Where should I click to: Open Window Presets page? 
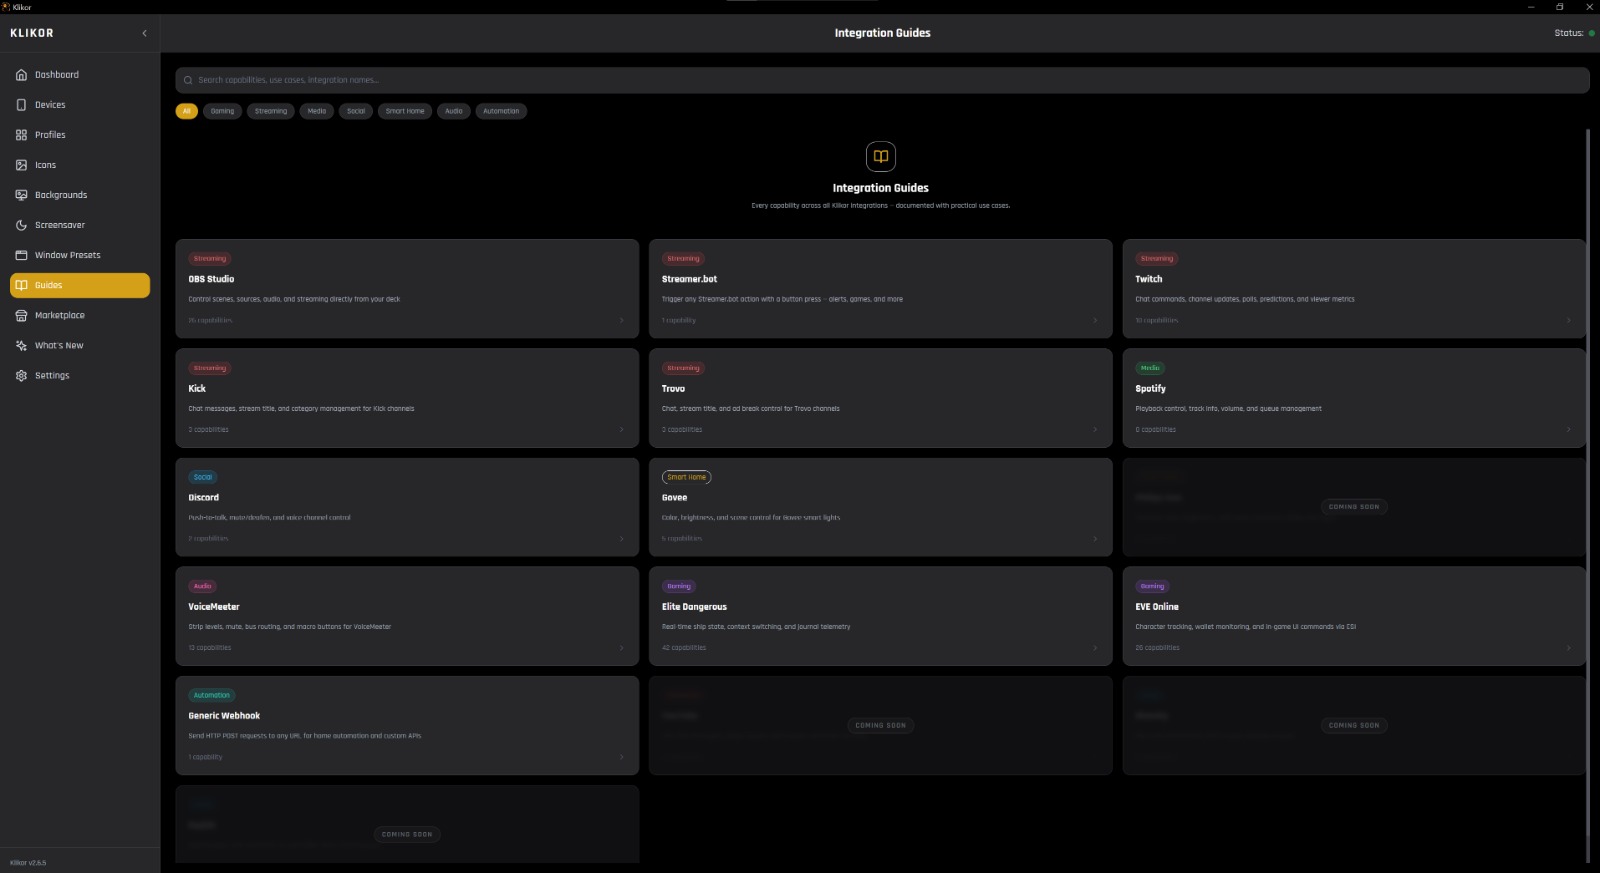point(80,255)
